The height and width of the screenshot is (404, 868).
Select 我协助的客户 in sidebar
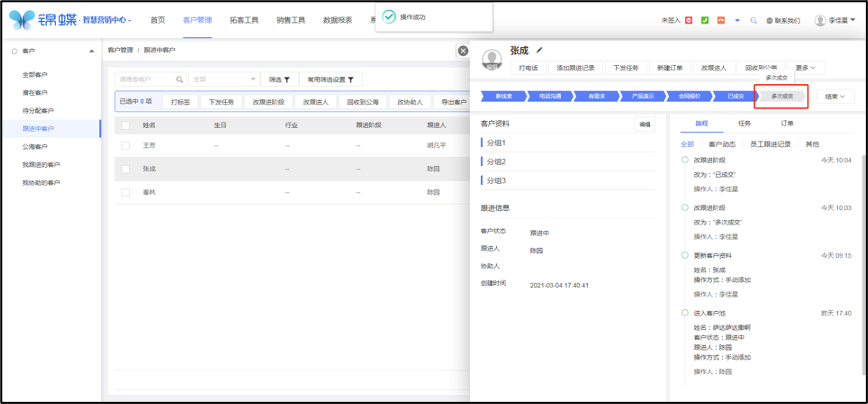pyautogui.click(x=42, y=183)
